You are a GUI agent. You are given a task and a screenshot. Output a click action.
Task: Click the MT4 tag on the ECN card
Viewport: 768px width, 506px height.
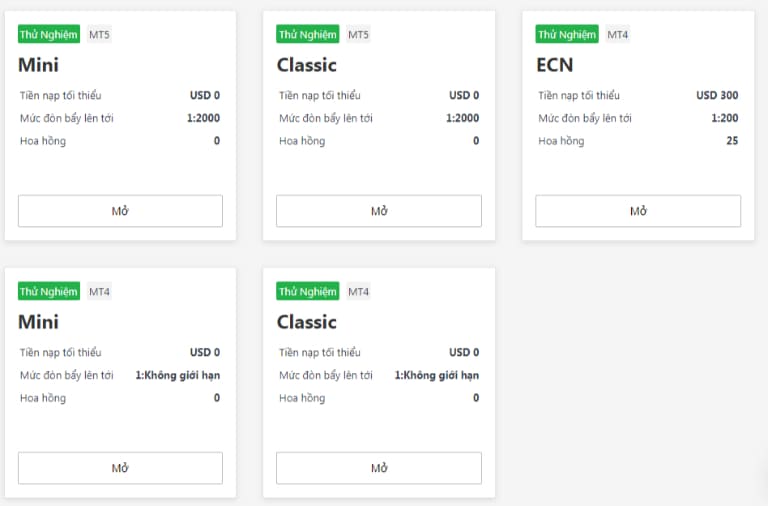click(x=617, y=35)
